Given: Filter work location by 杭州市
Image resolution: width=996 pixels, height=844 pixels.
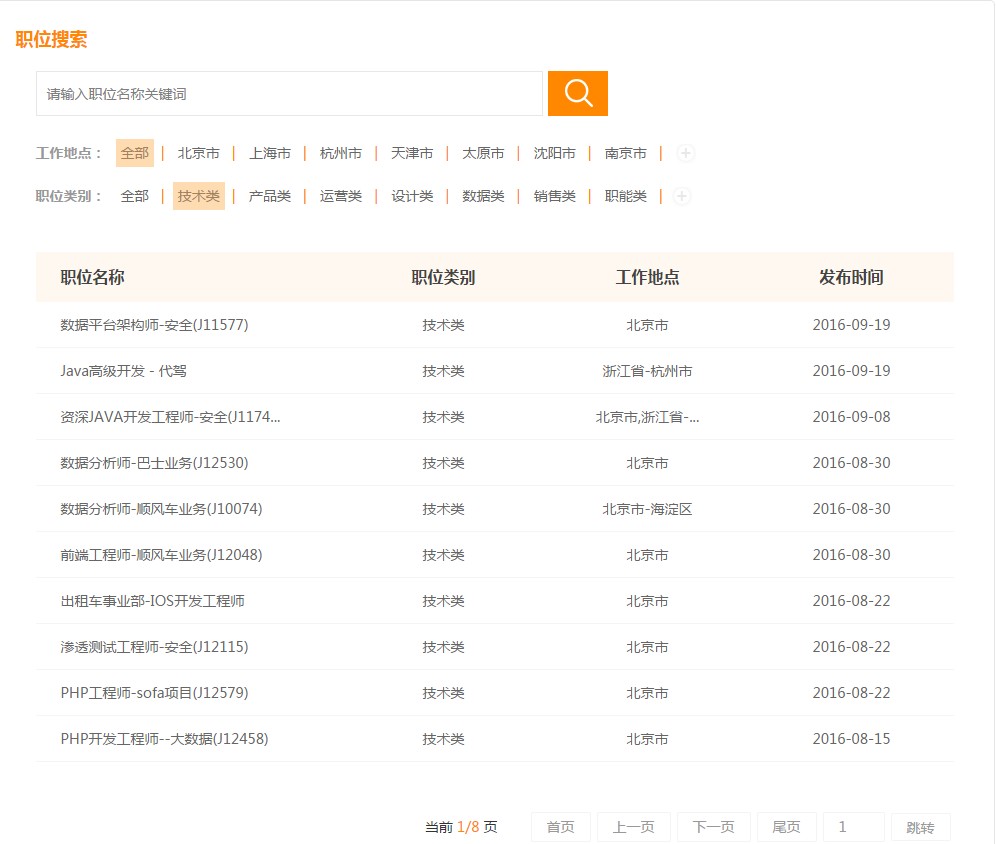Looking at the screenshot, I should 340,153.
